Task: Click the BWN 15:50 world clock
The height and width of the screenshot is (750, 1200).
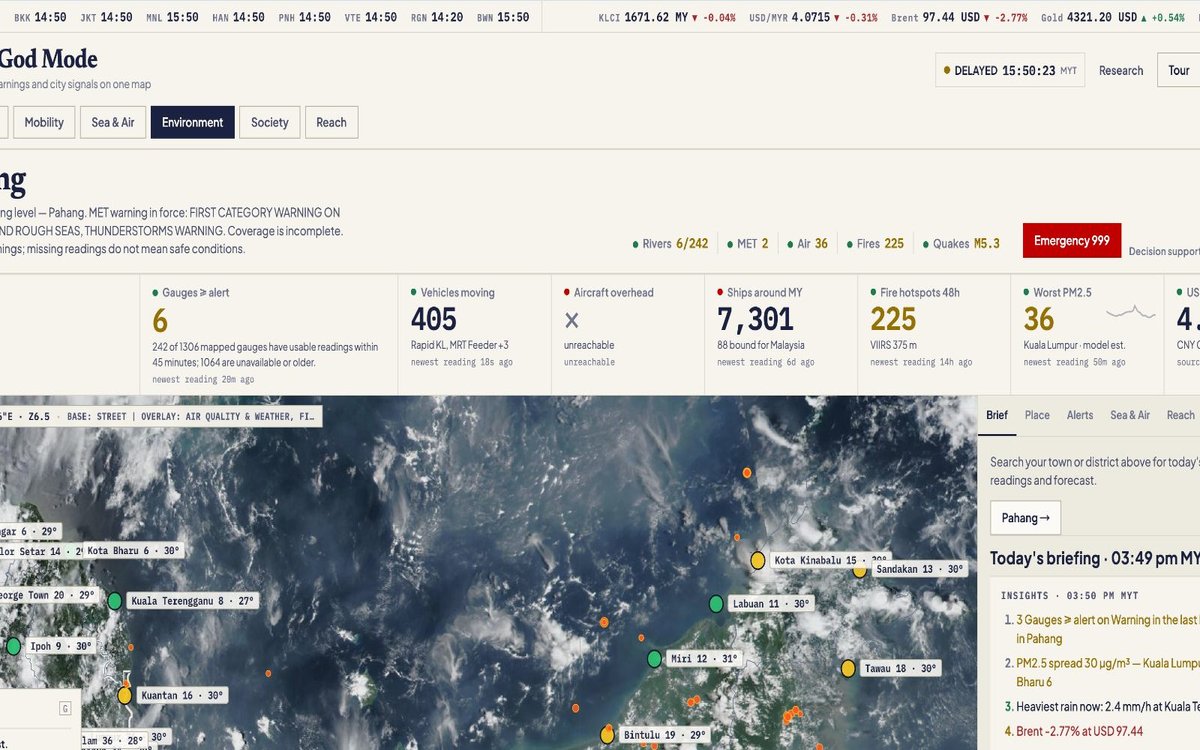Action: point(503,18)
